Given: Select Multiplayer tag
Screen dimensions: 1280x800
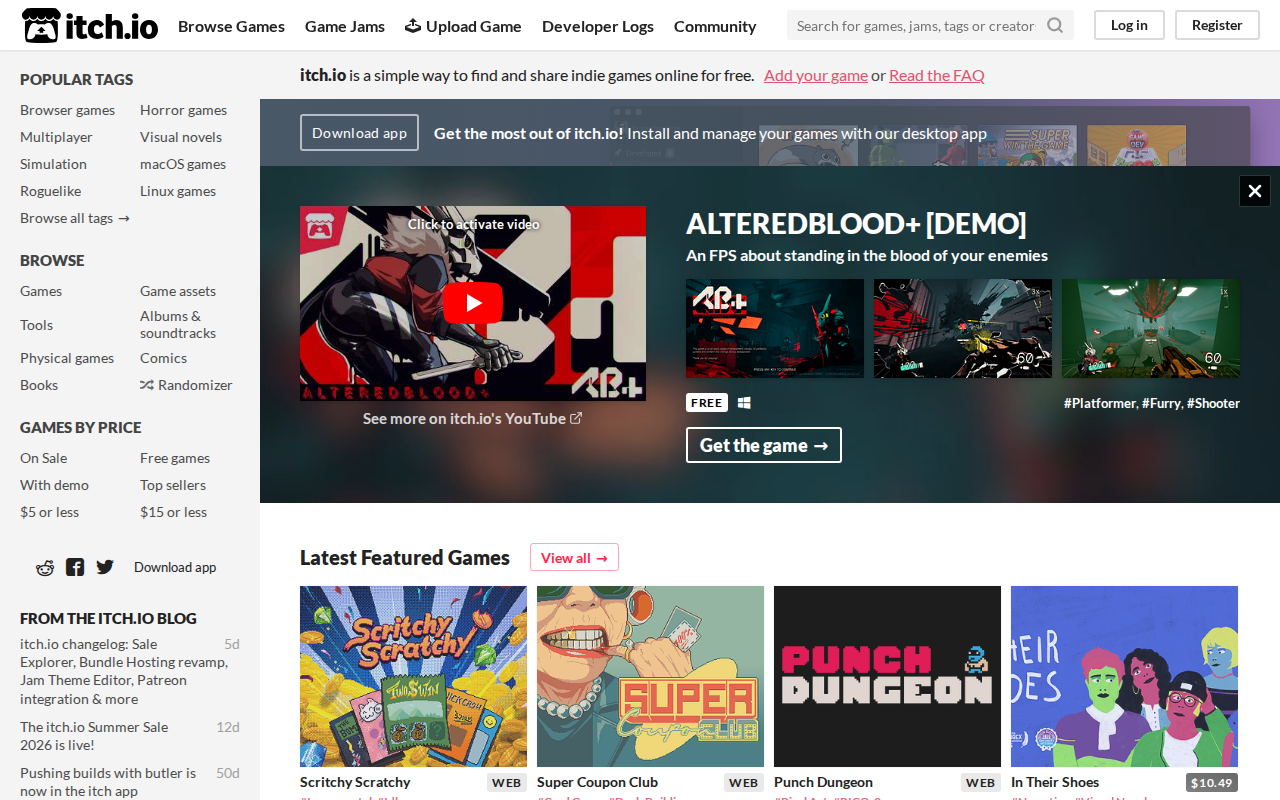Looking at the screenshot, I should (x=56, y=137).
